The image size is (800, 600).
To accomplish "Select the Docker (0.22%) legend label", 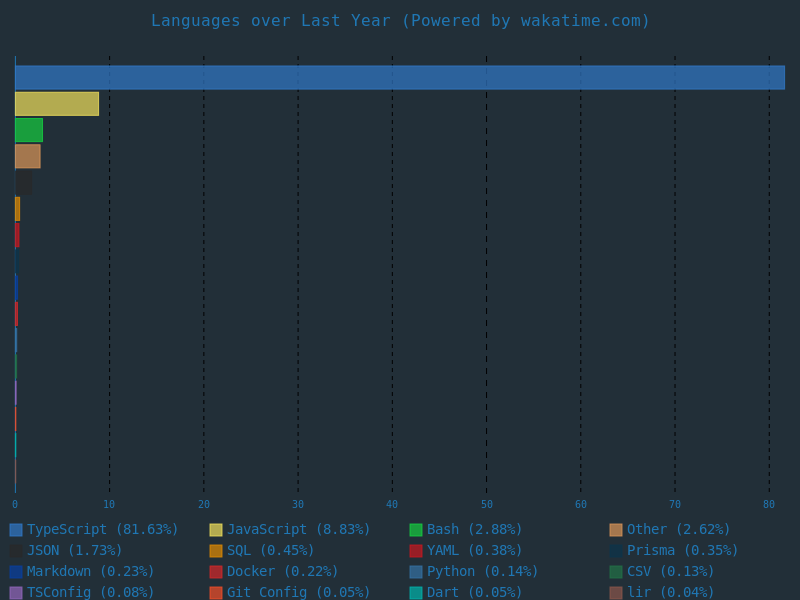I will pyautogui.click(x=282, y=572).
